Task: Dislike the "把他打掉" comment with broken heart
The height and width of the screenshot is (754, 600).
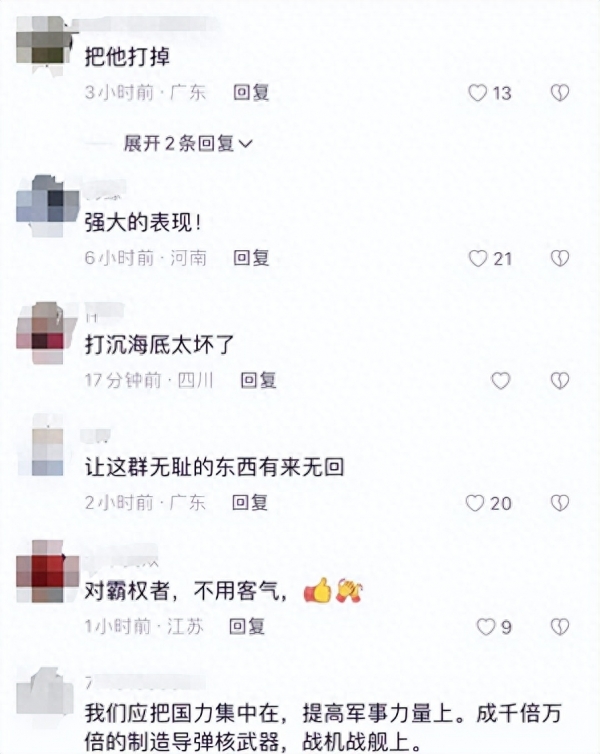Action: [560, 93]
